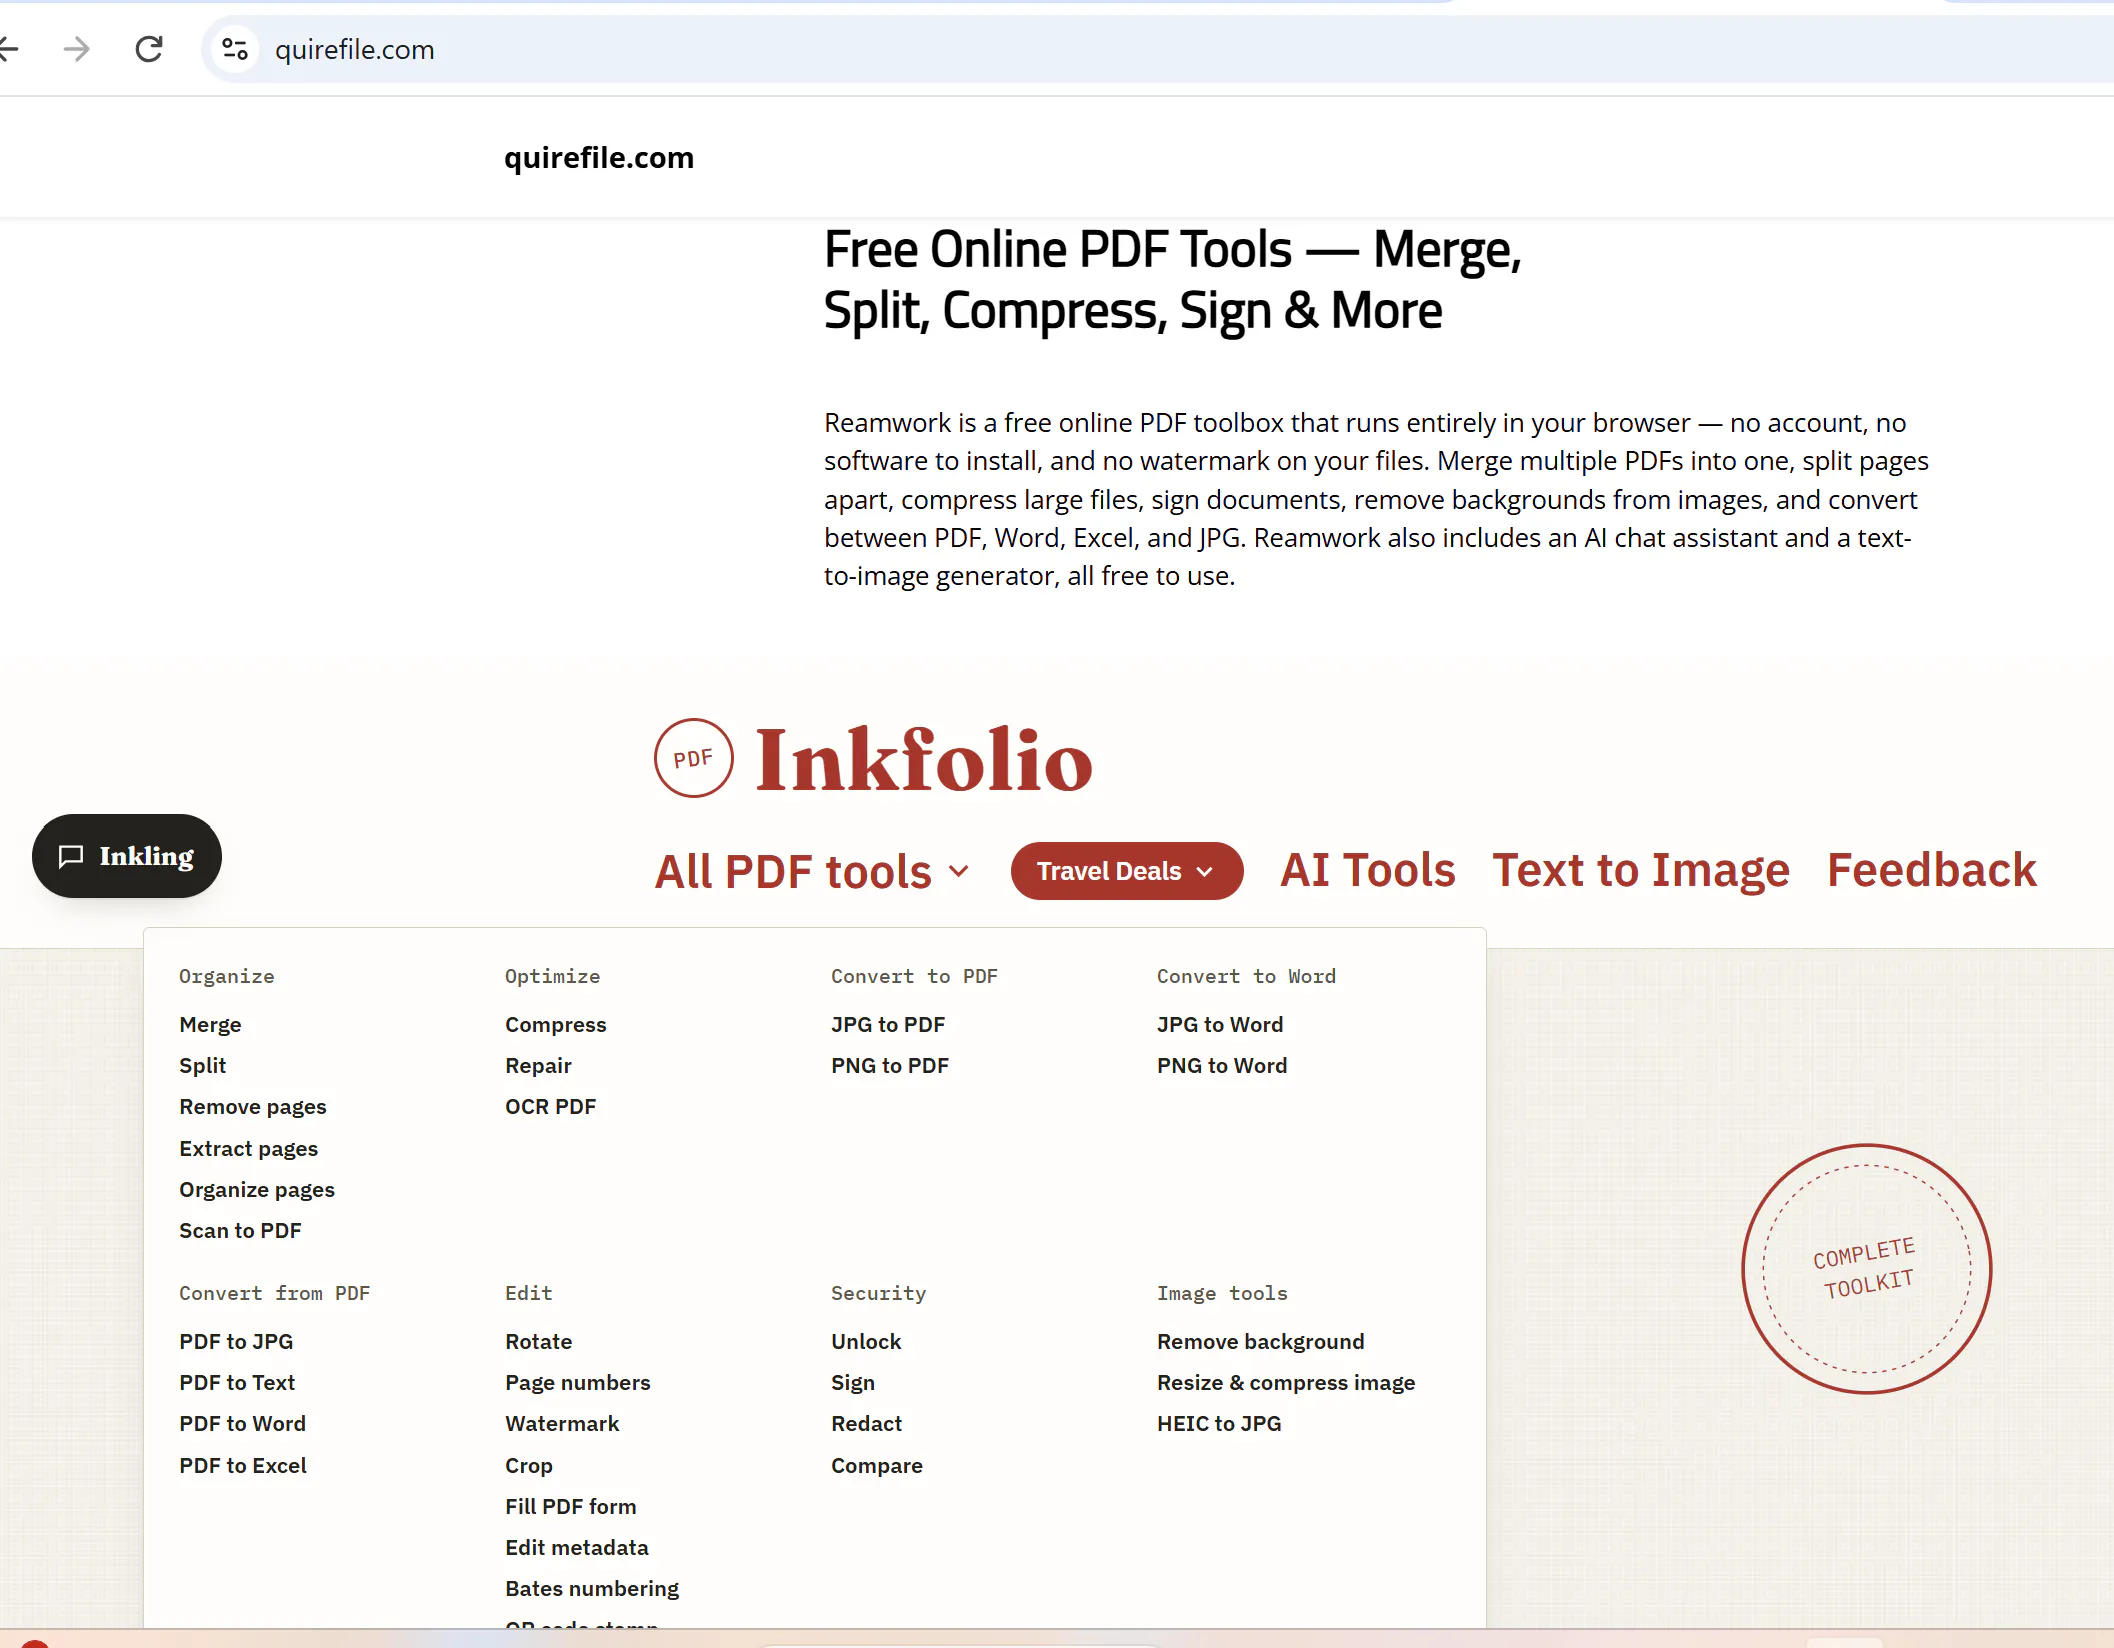Select Extract pages
The height and width of the screenshot is (1648, 2114).
249,1148
